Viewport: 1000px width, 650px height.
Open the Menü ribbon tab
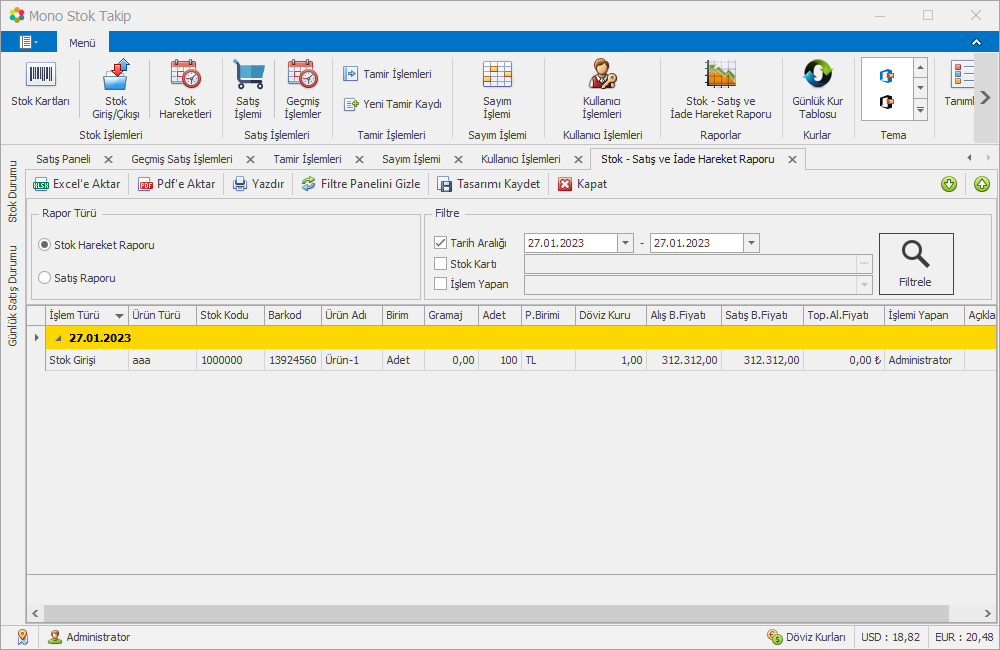tap(82, 43)
